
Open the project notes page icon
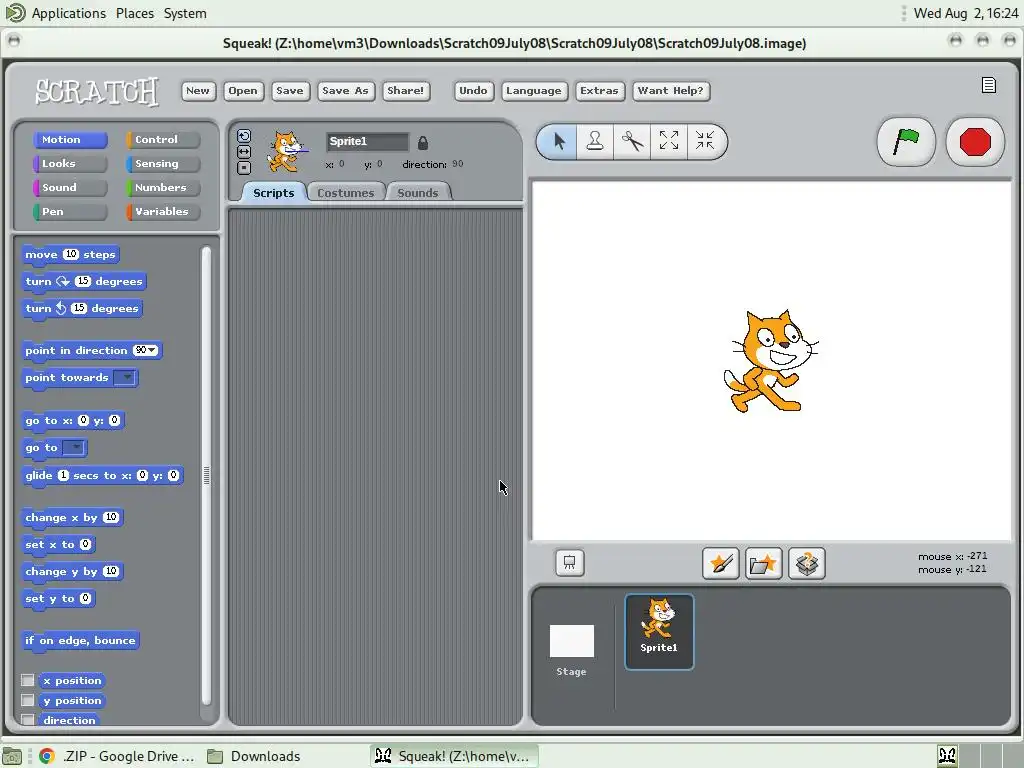click(988, 86)
